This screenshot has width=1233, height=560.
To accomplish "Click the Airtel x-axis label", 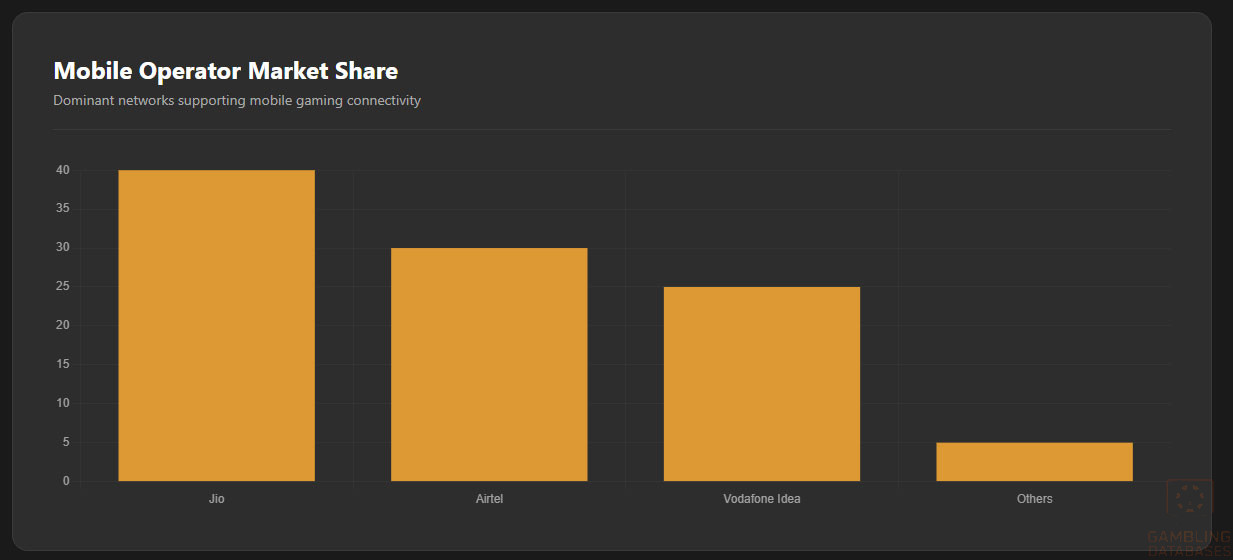I will click(489, 499).
